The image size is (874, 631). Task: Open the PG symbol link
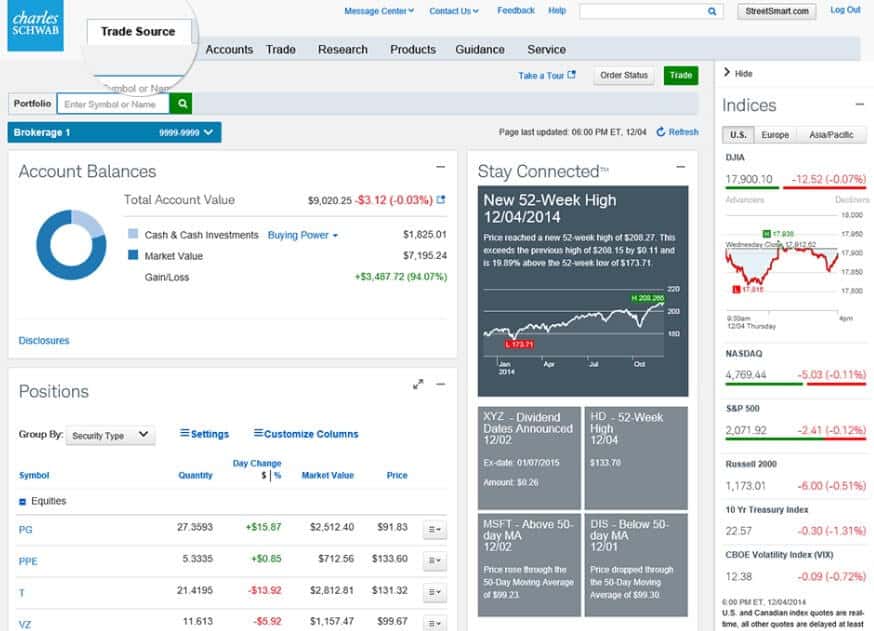click(25, 530)
